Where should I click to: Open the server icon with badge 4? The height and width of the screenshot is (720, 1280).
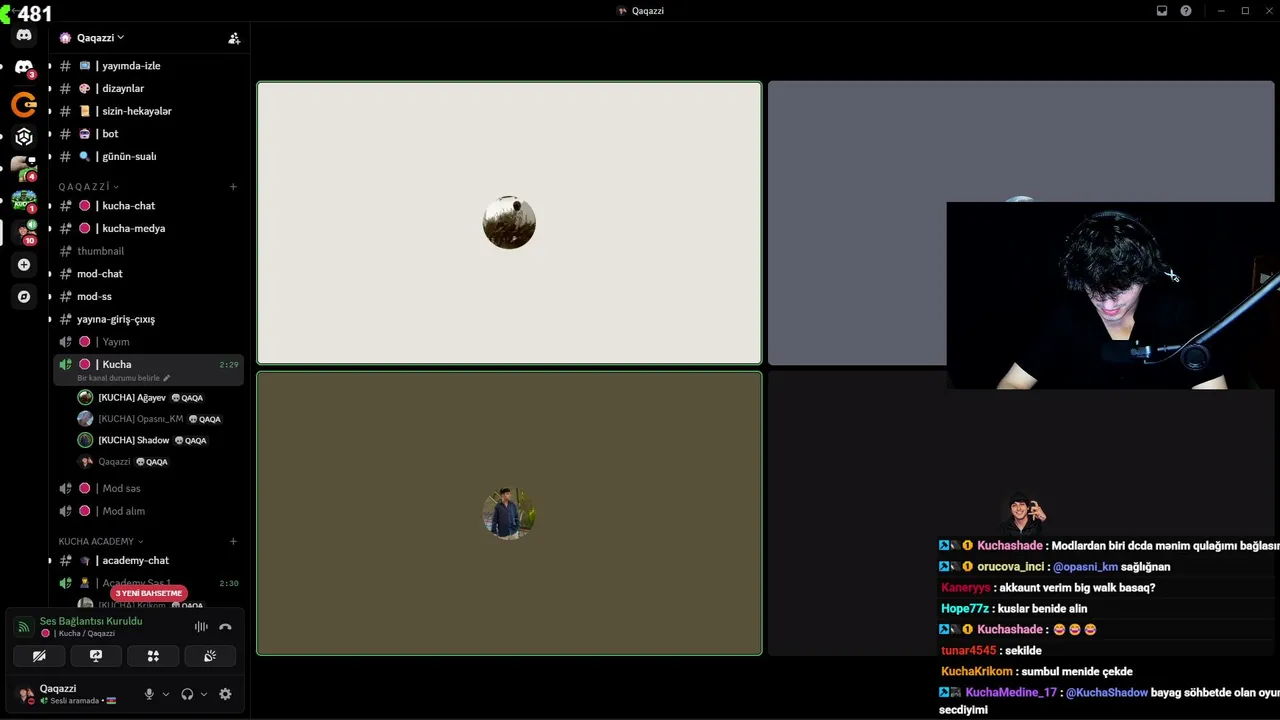click(24, 169)
